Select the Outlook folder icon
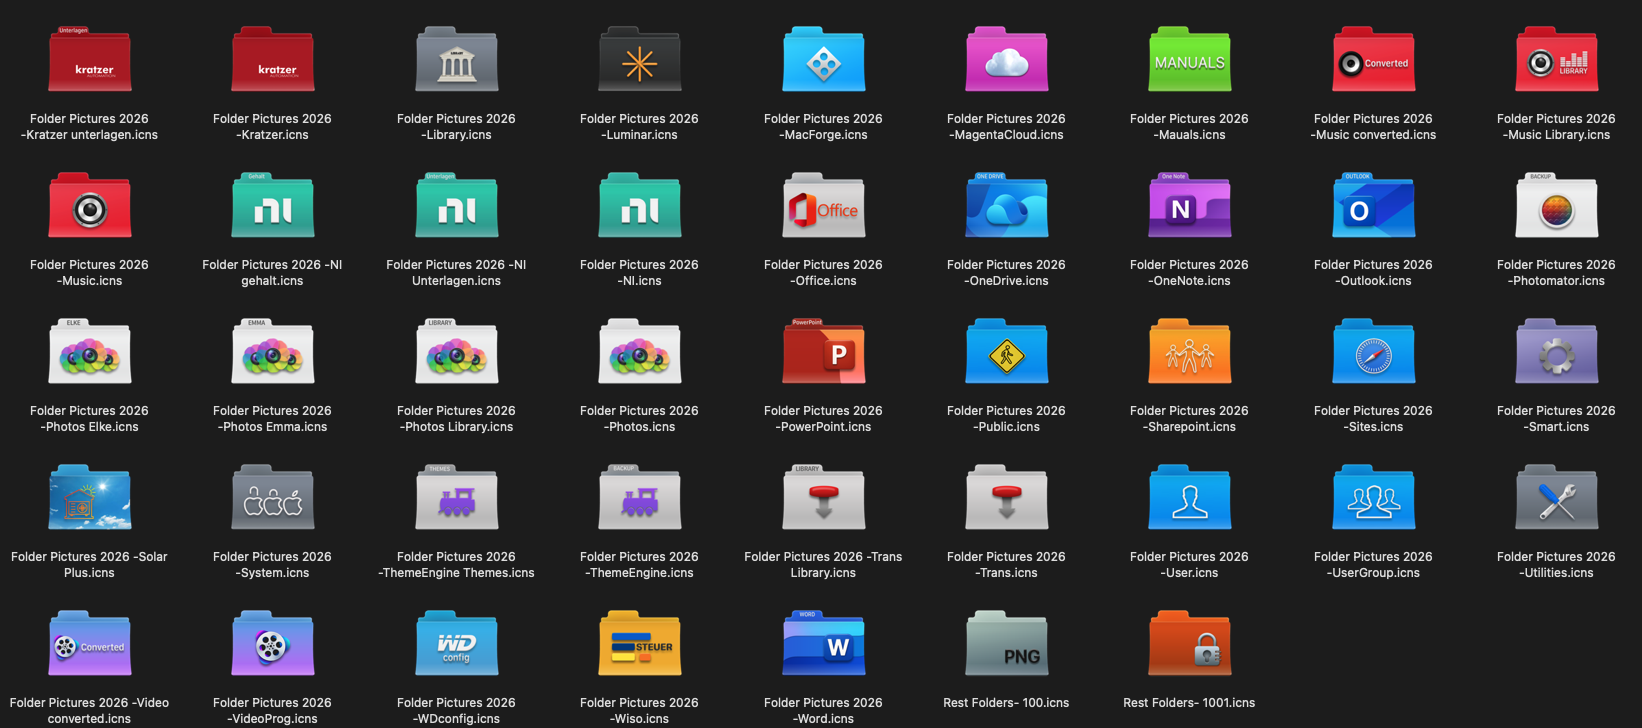This screenshot has width=1642, height=728. pyautogui.click(x=1372, y=208)
